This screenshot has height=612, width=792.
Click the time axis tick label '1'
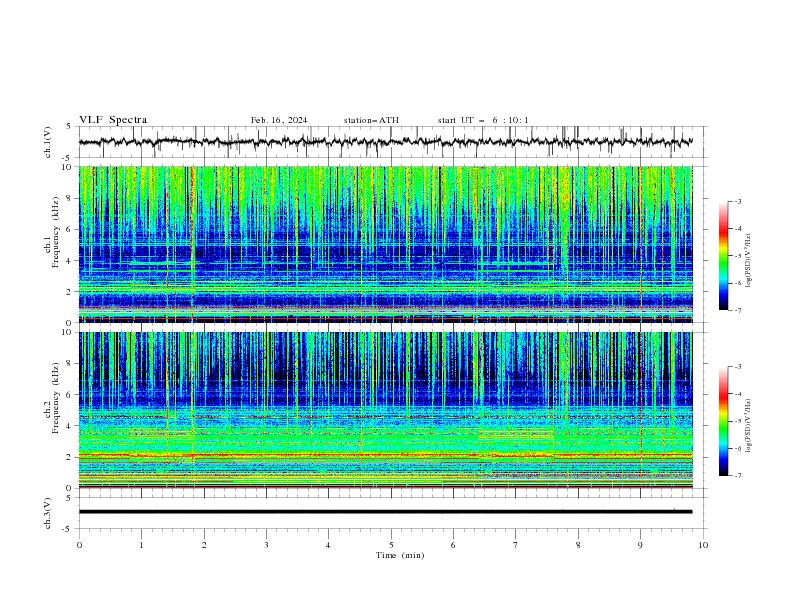point(141,545)
